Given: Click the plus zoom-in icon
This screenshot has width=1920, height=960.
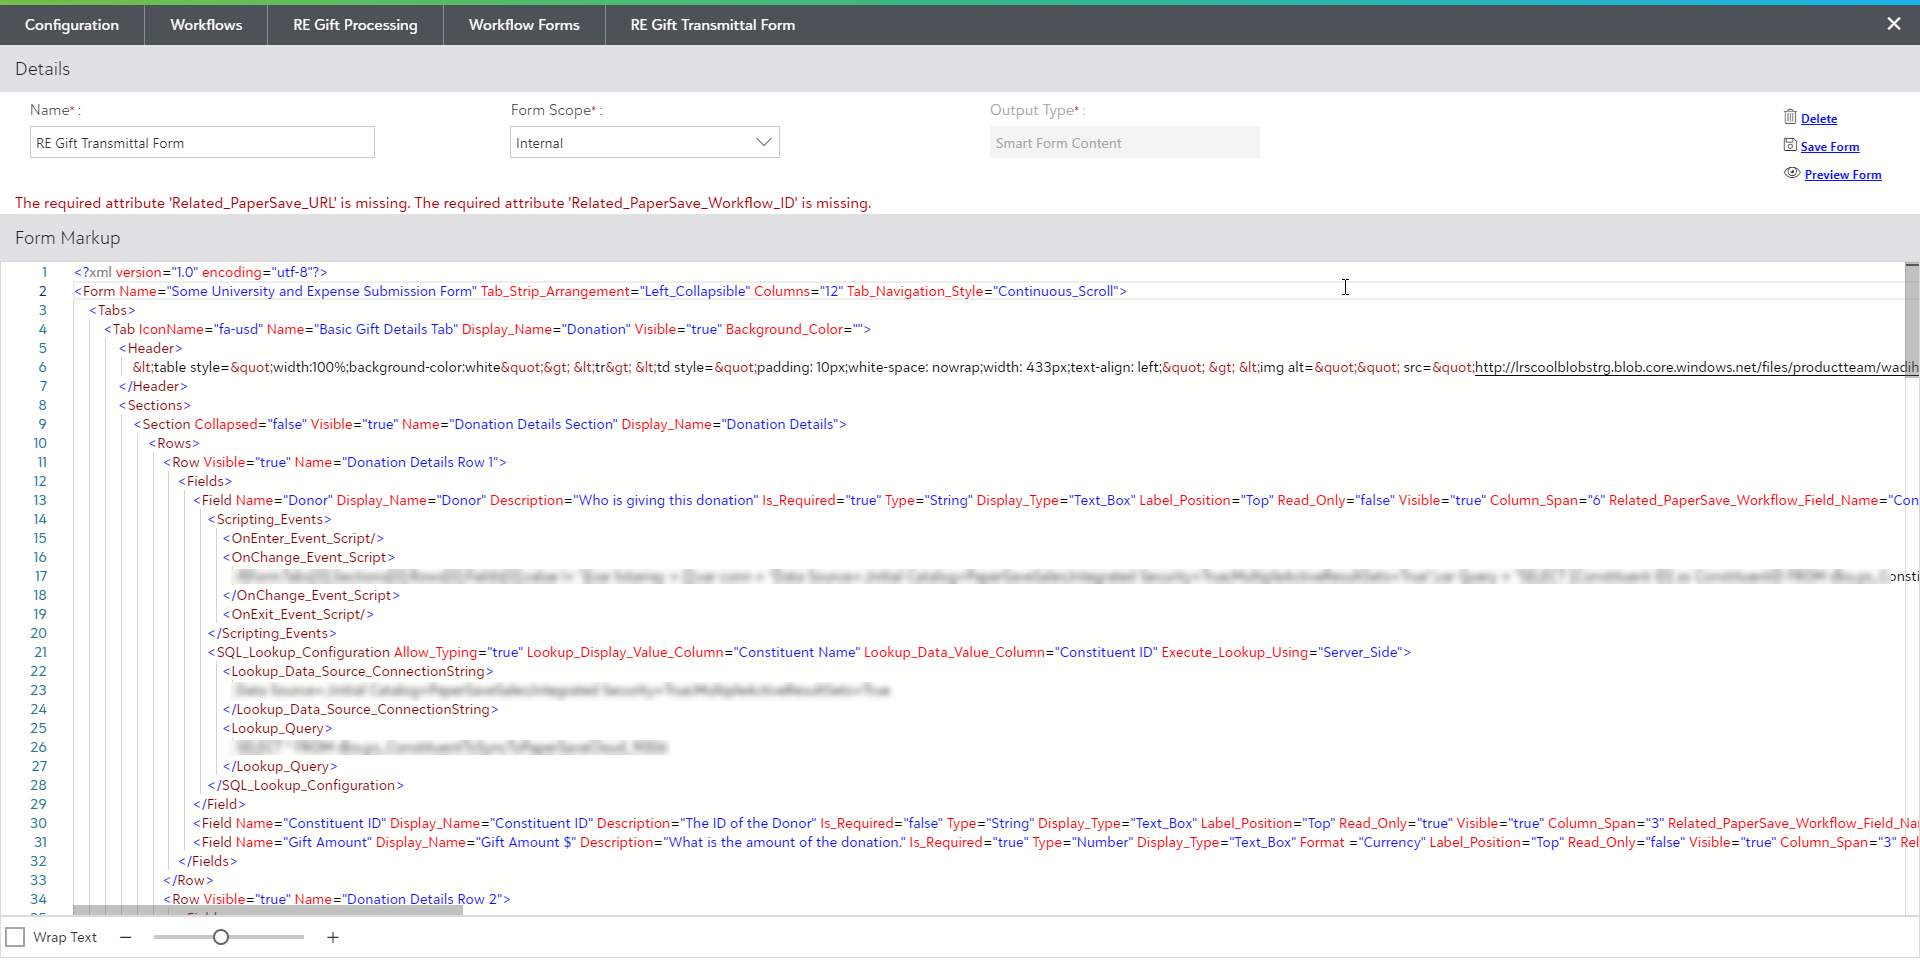Looking at the screenshot, I should 333,937.
